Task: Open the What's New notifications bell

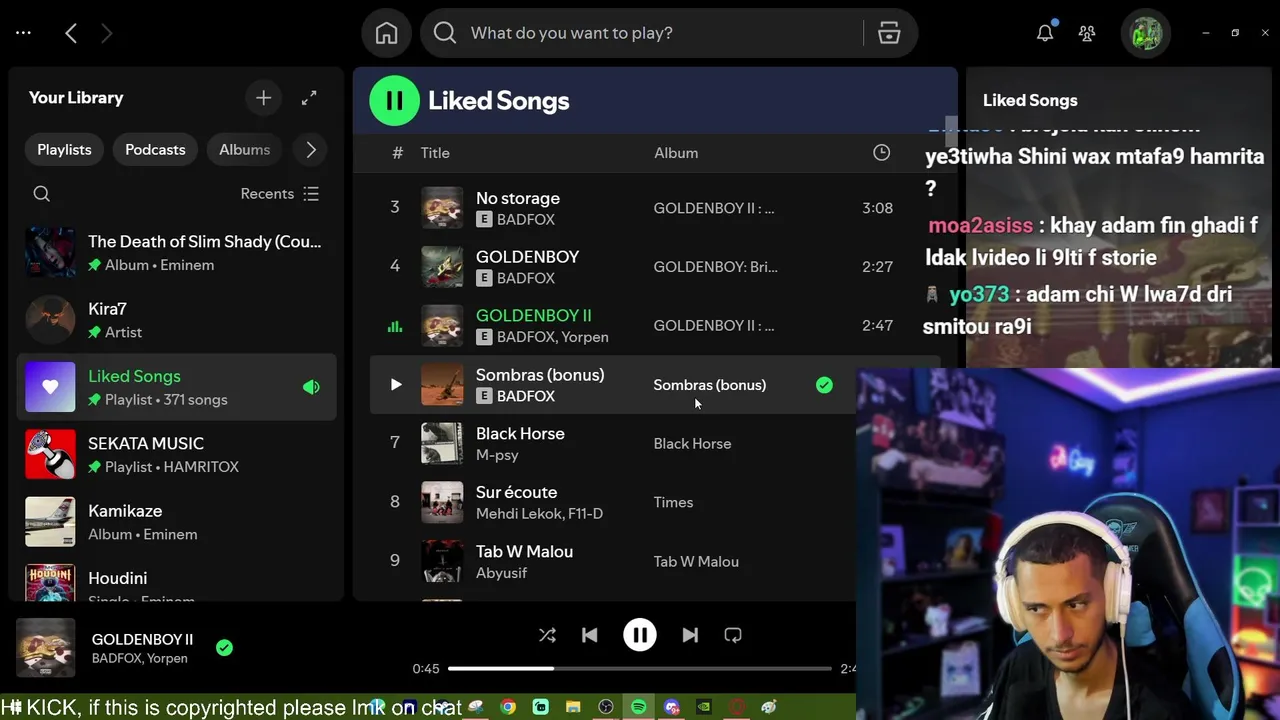Action: pyautogui.click(x=1045, y=33)
